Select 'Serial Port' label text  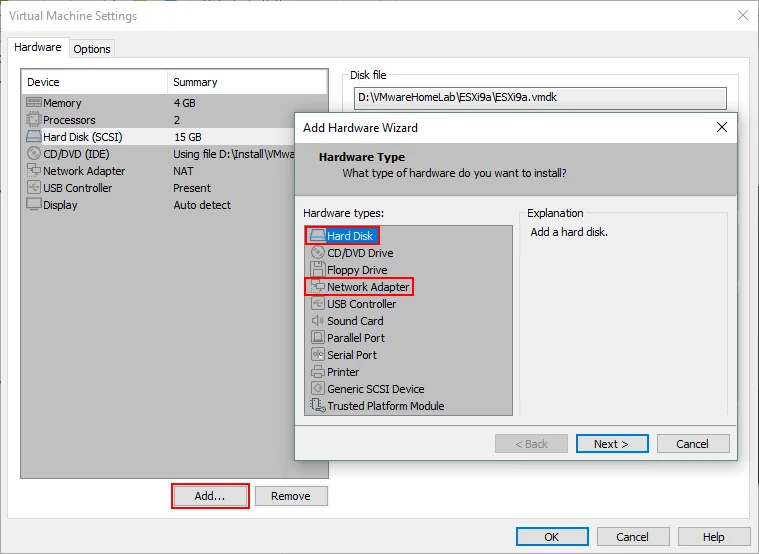tap(352, 355)
